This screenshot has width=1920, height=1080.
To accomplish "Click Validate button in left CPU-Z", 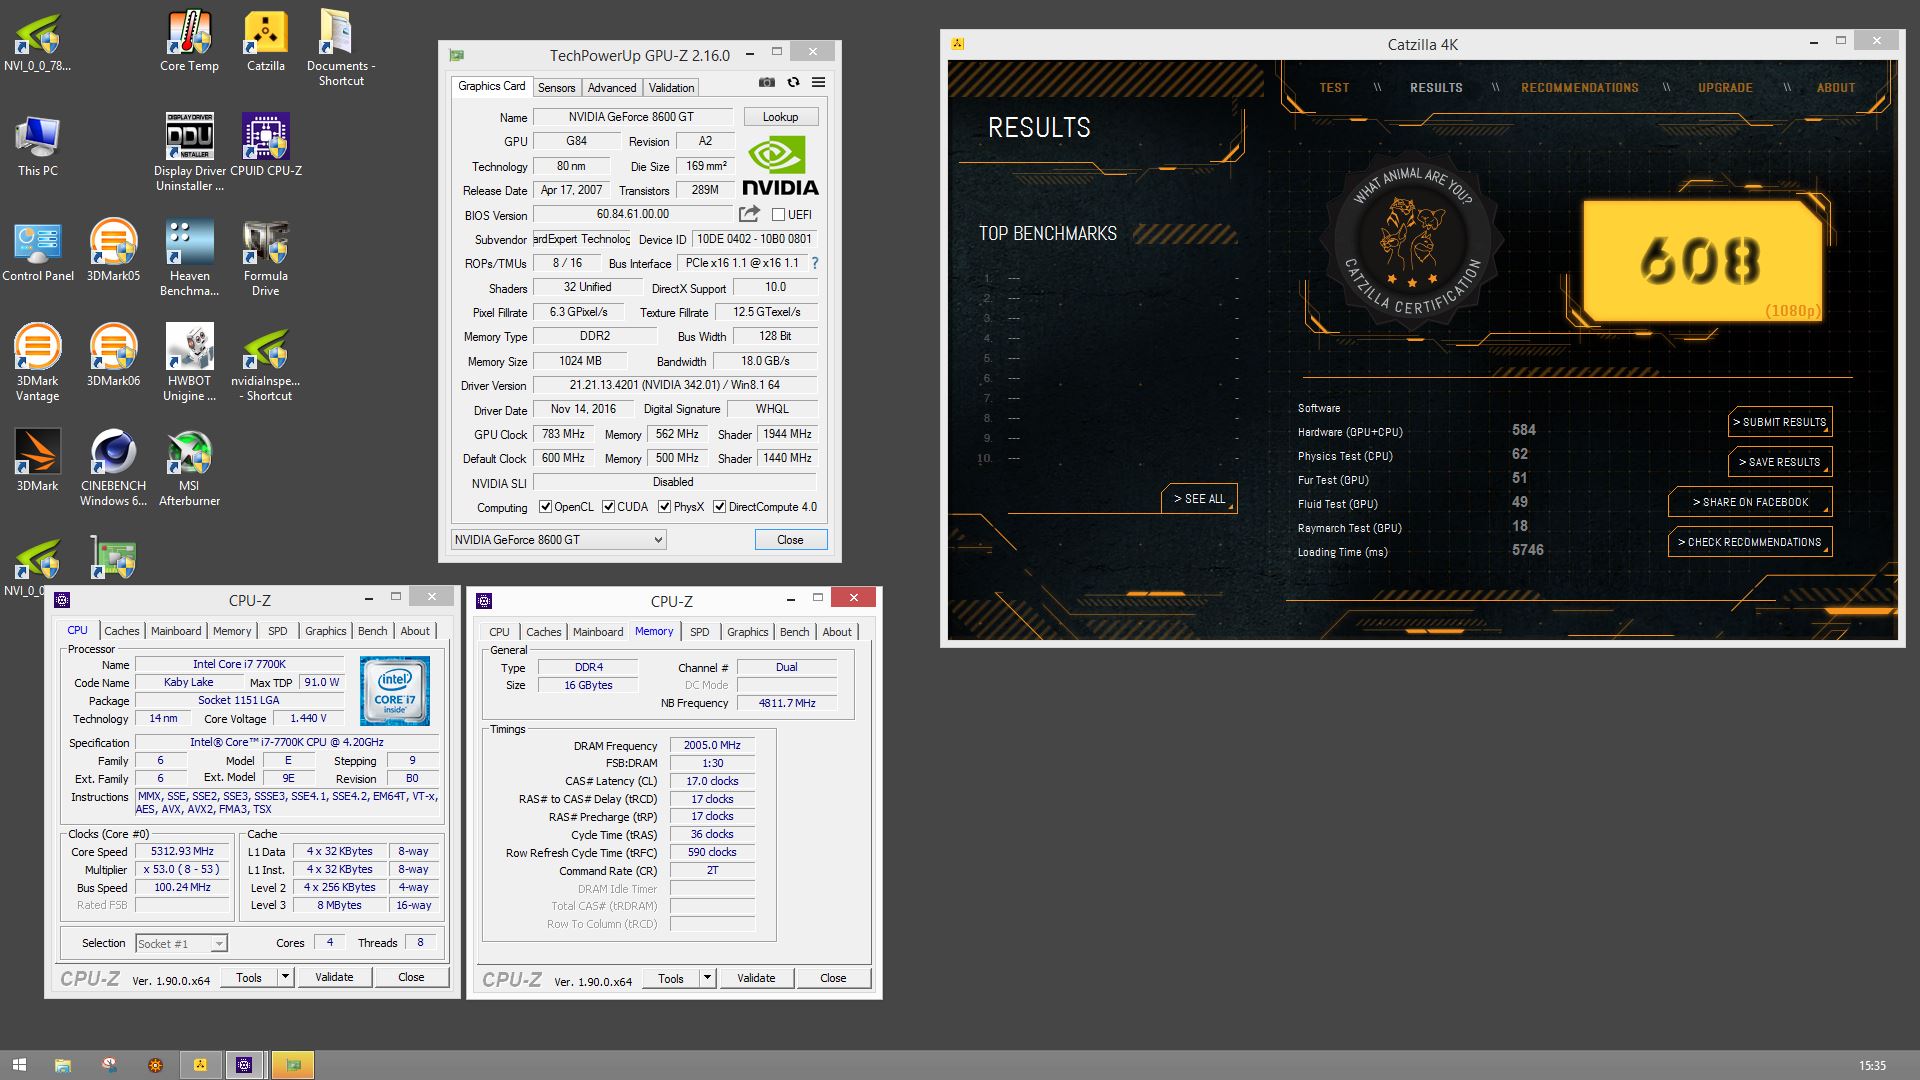I will [334, 977].
